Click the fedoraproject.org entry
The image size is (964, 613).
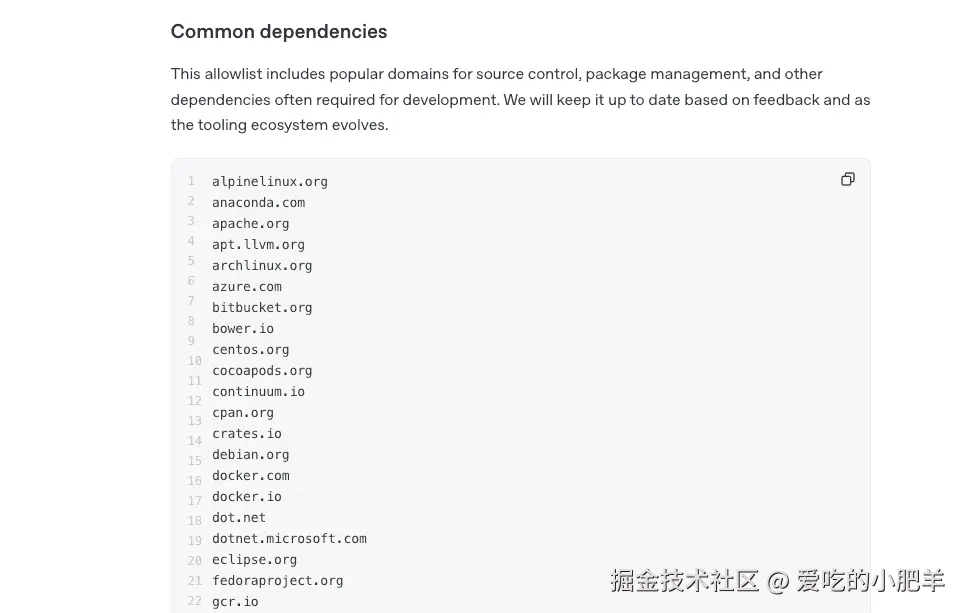point(277,580)
